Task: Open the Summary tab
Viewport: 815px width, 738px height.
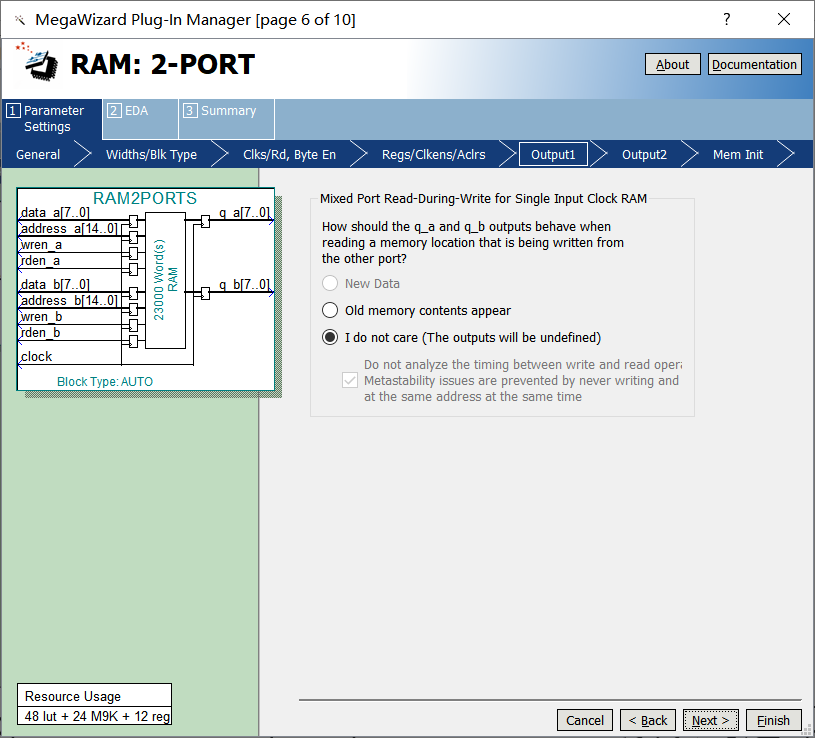Action: tap(220, 111)
